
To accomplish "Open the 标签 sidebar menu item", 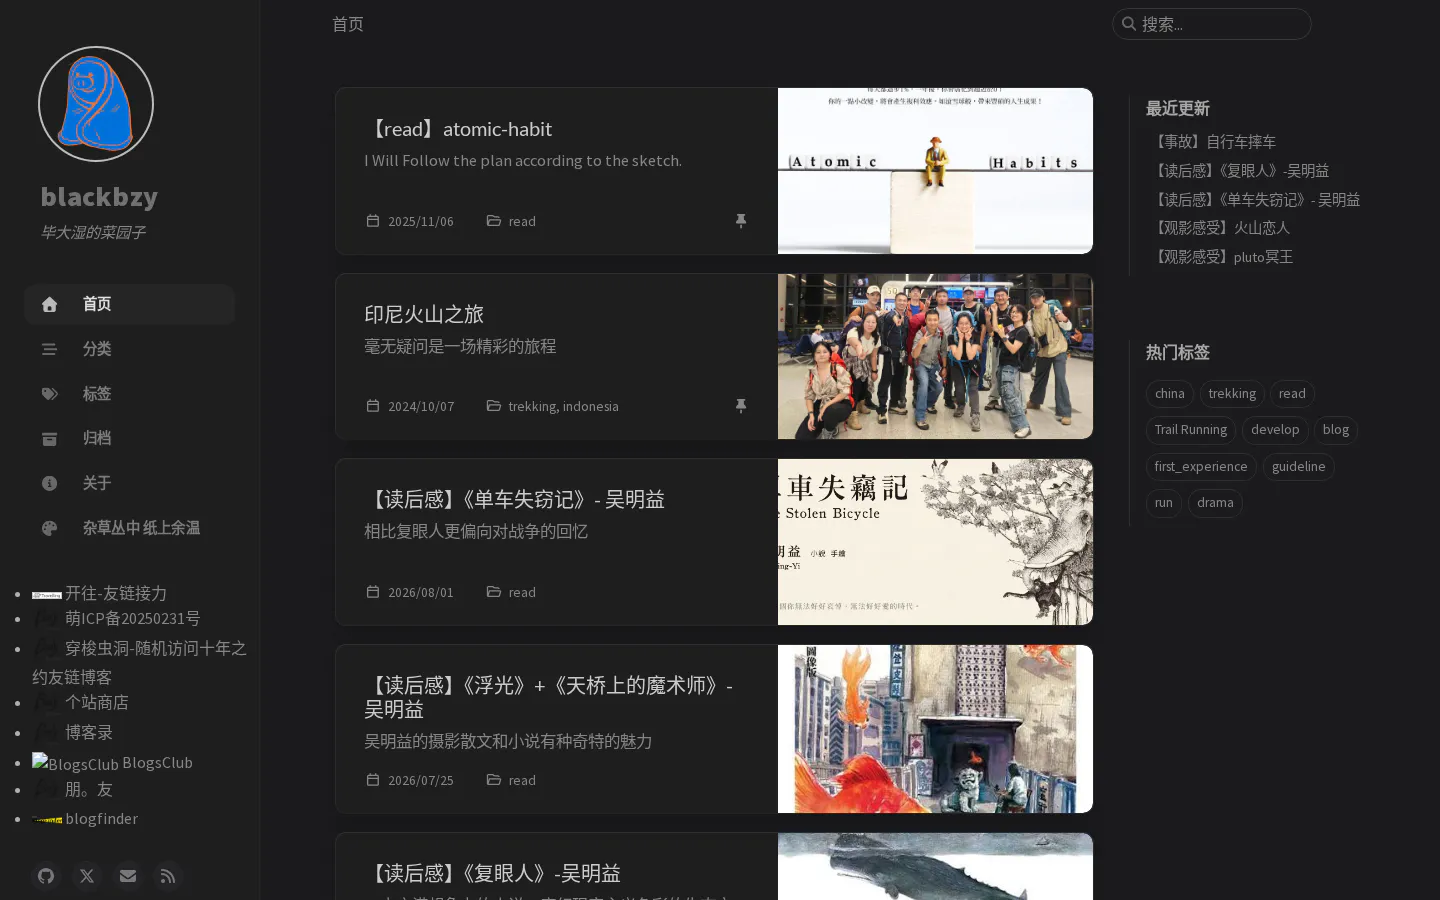I will tap(130, 394).
